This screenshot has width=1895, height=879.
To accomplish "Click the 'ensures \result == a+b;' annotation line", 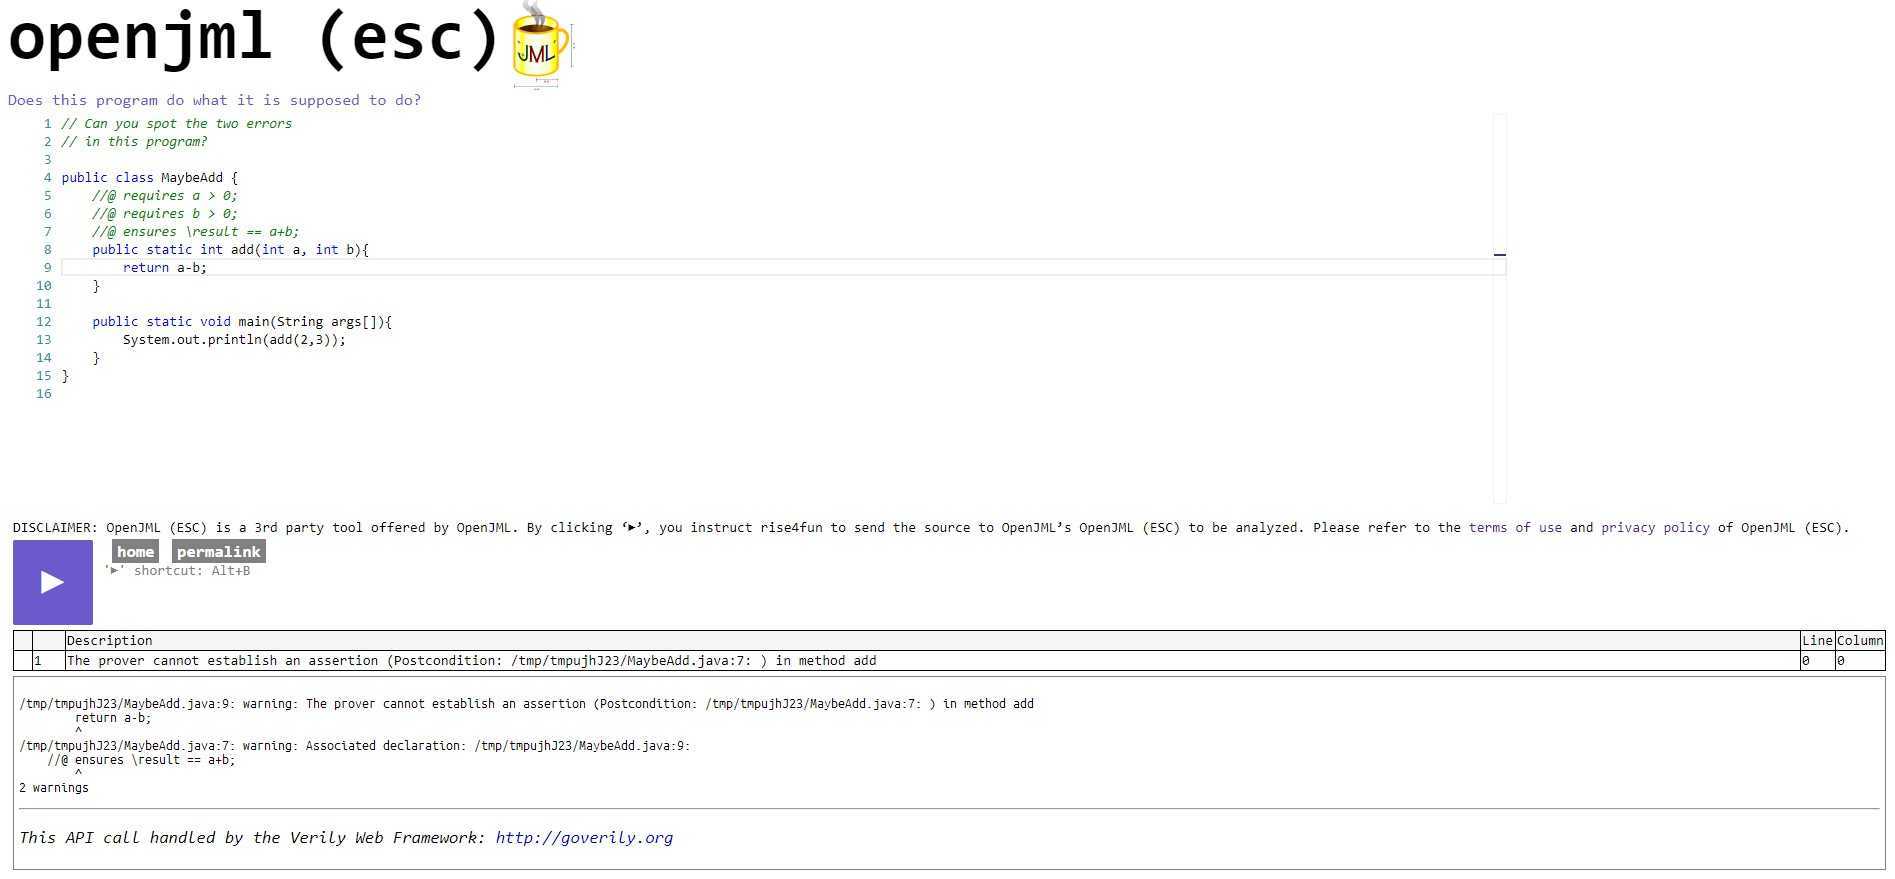I will click(195, 232).
